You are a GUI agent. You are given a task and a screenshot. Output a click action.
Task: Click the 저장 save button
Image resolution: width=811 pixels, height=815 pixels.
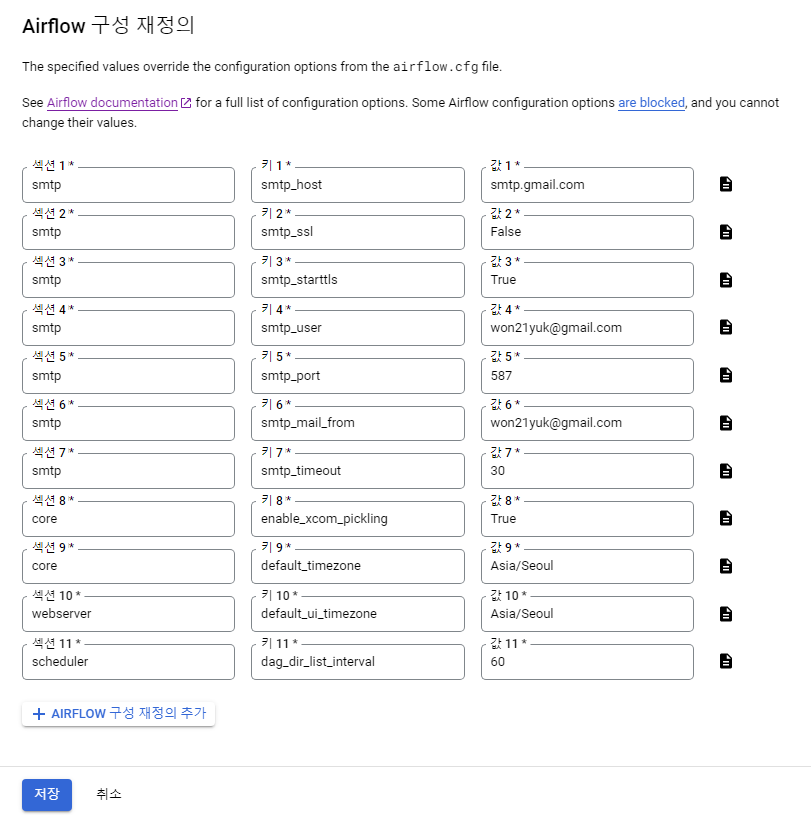(x=46, y=794)
